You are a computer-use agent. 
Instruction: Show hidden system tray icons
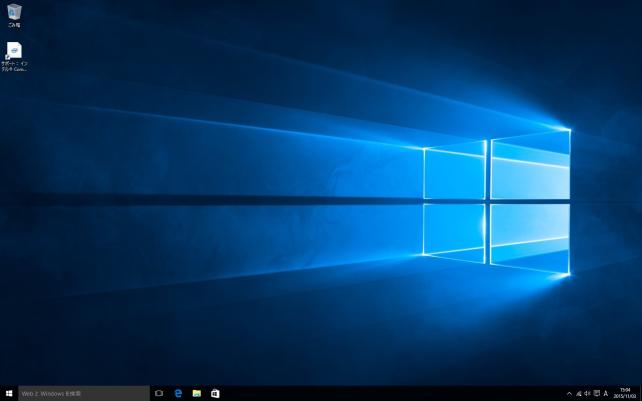569,394
